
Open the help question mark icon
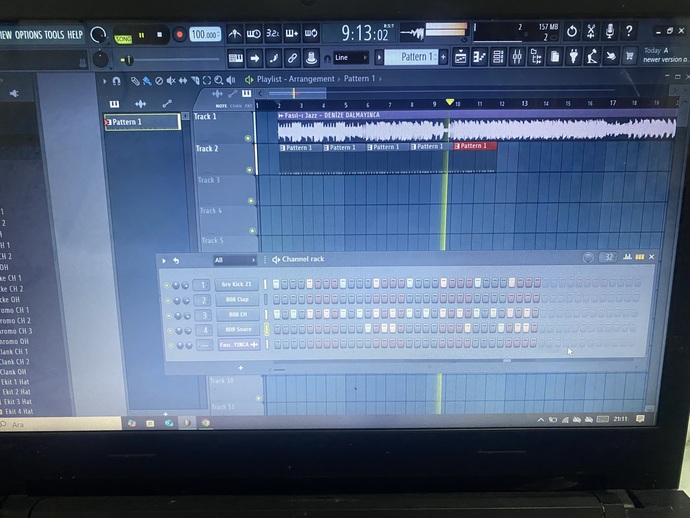coord(629,31)
